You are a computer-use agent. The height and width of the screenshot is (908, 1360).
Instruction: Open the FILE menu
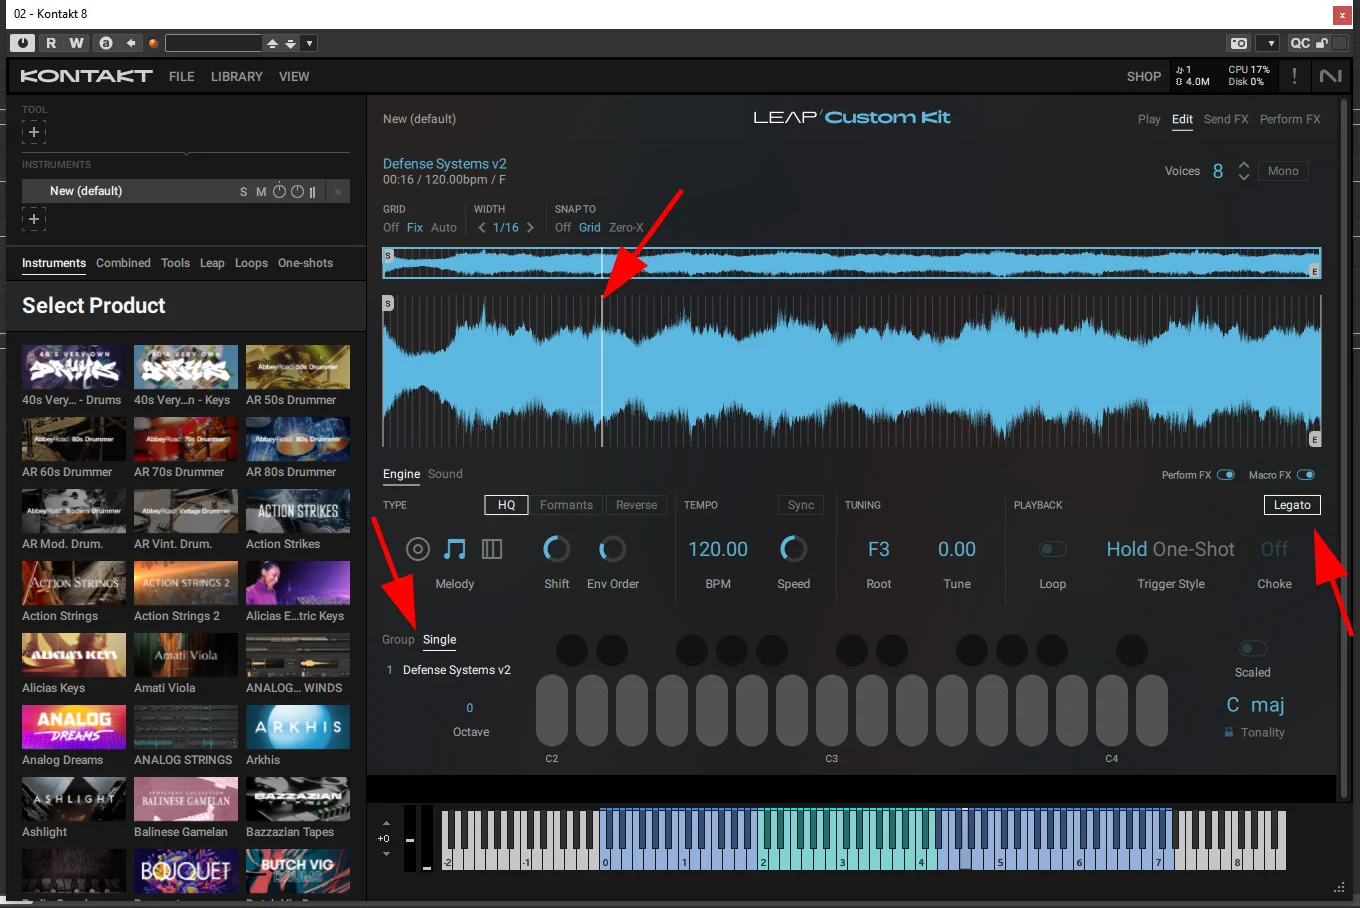click(182, 77)
